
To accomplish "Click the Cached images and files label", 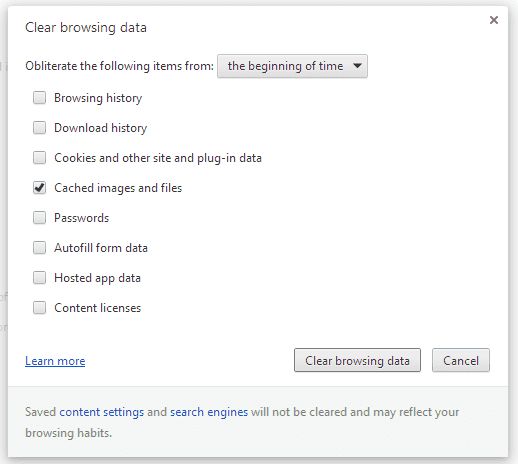I will 118,188.
